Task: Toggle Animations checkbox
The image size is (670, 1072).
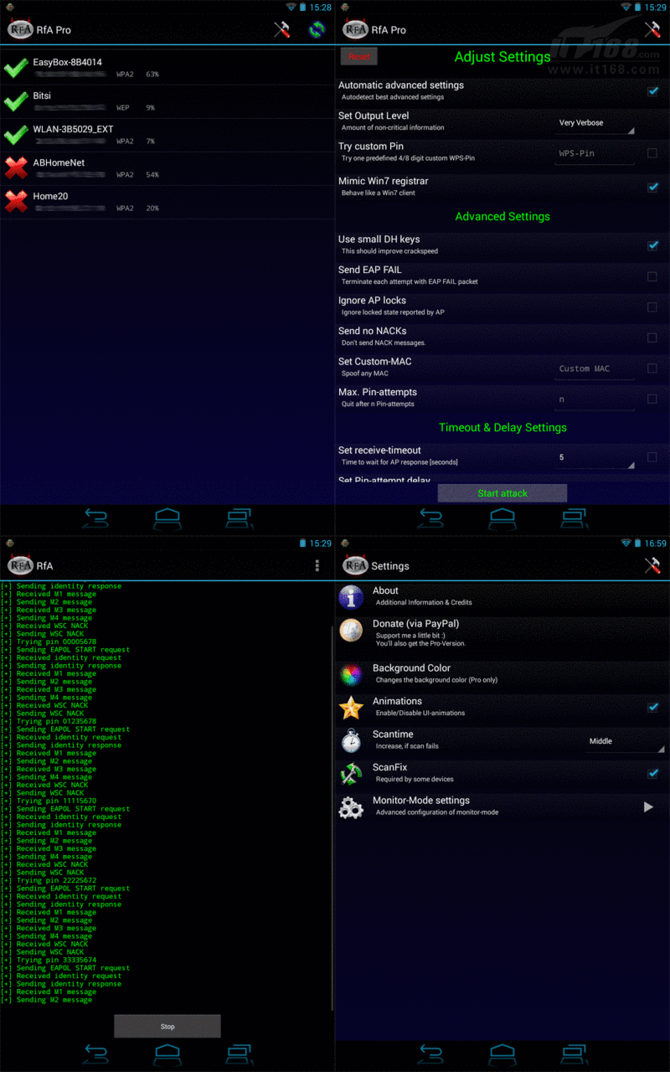Action: coord(652,707)
